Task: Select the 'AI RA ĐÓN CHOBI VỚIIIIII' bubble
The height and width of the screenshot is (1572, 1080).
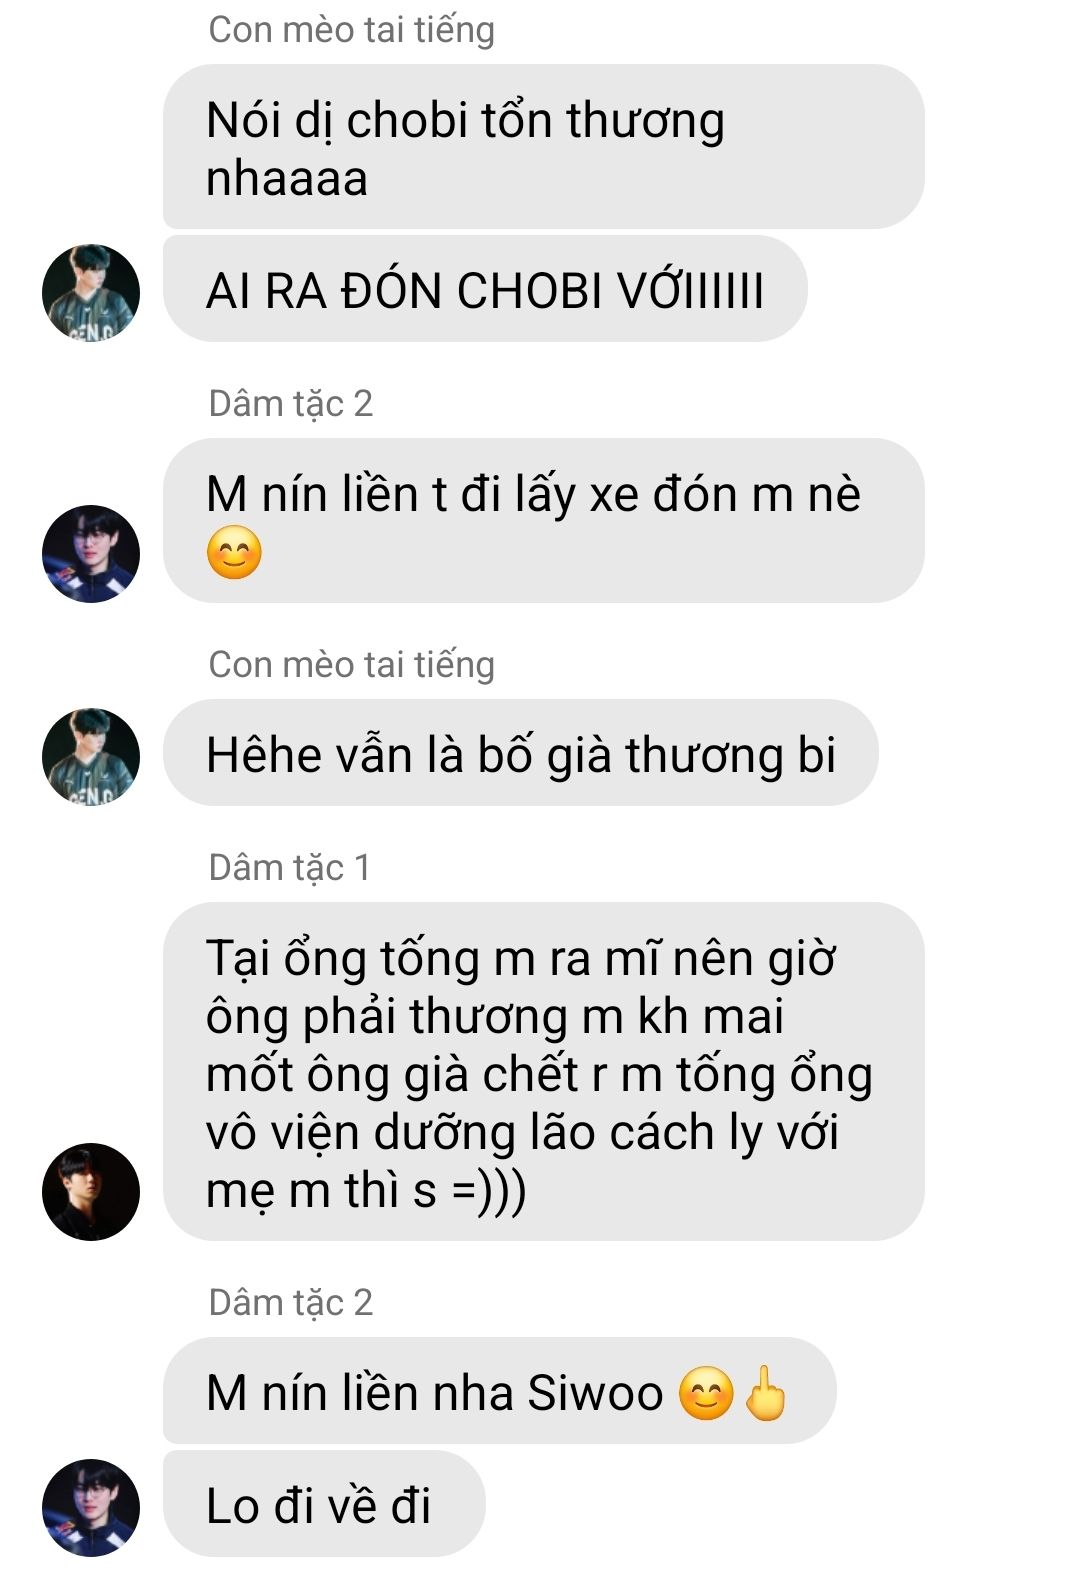Action: tap(485, 289)
